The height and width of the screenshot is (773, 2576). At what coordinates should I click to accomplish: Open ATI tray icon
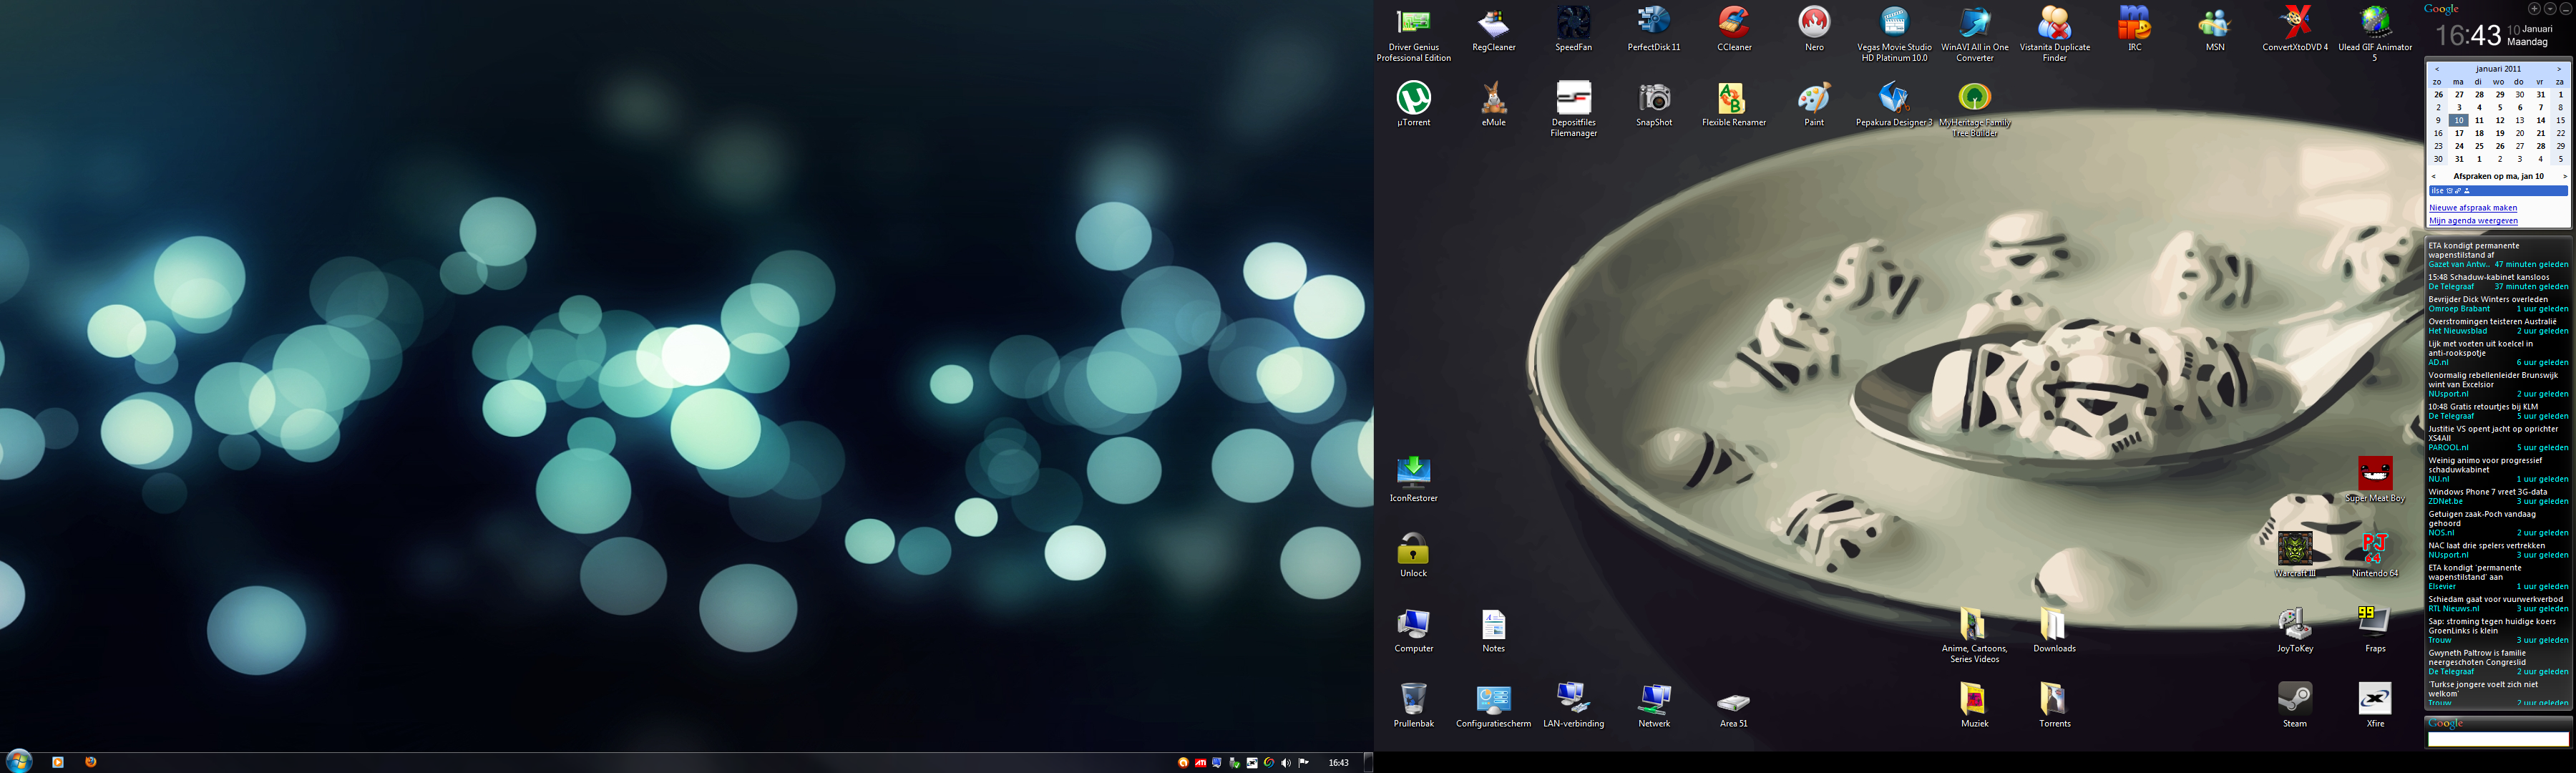point(1200,763)
